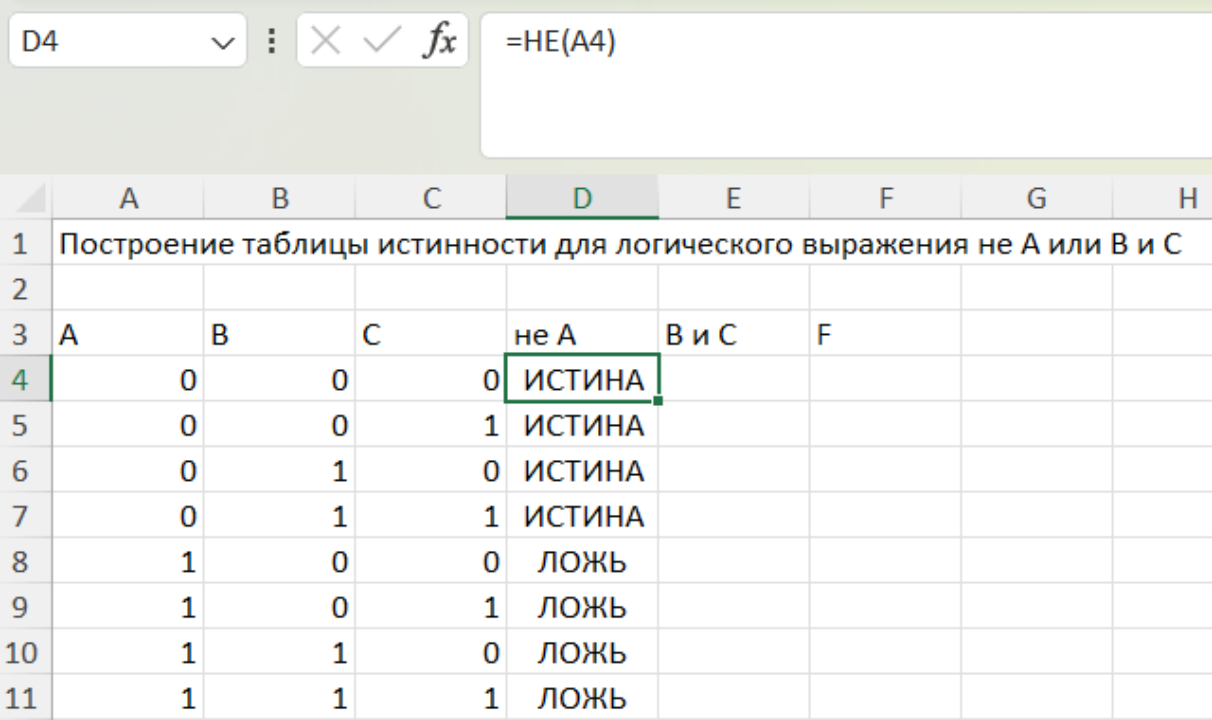Select column F header
Viewport: 1212px width, 720px height.
pyautogui.click(x=885, y=199)
